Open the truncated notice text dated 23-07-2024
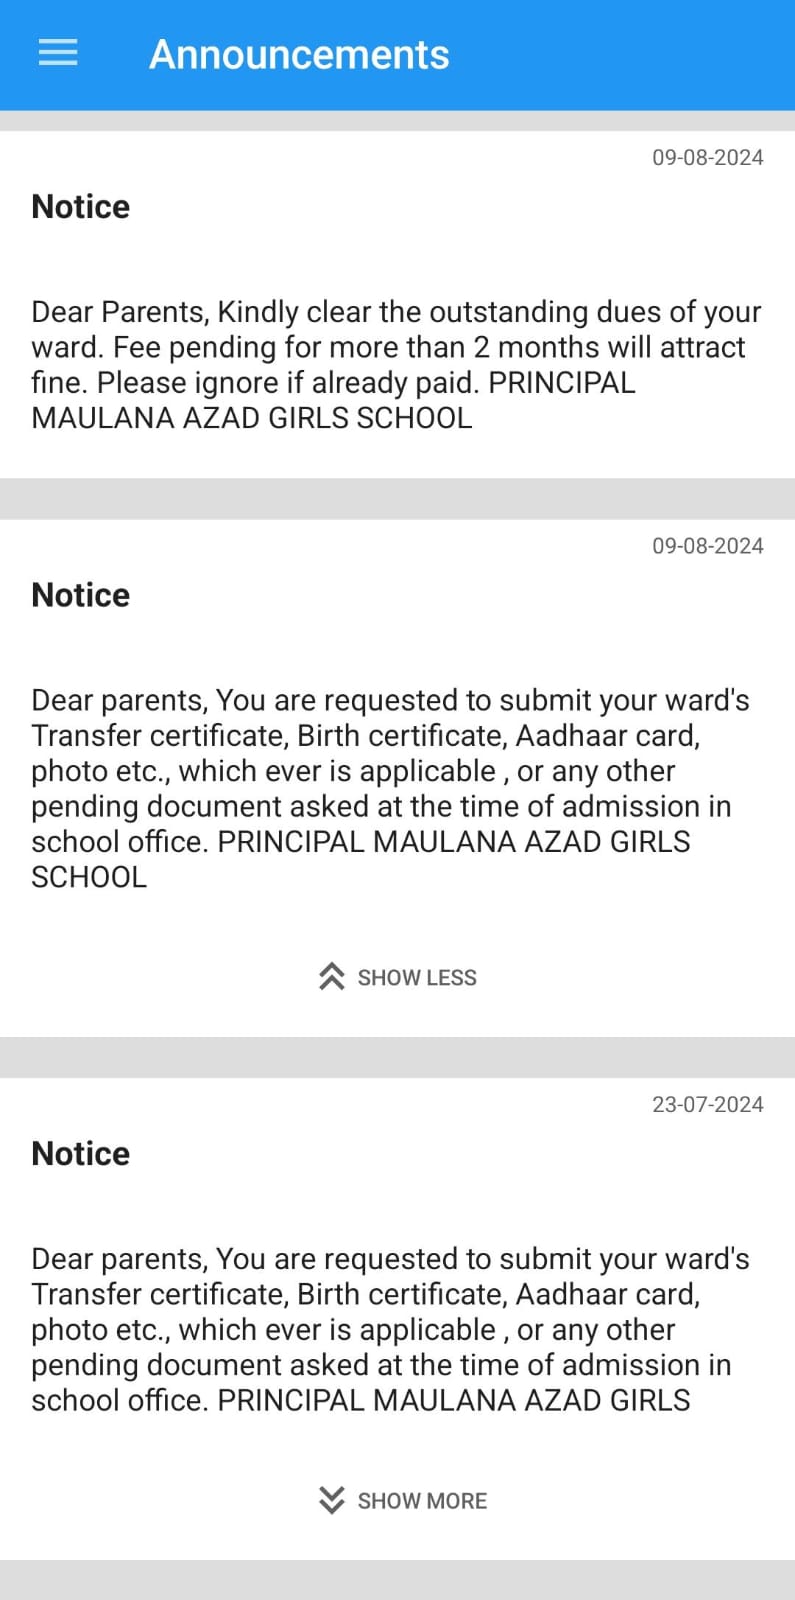The height and width of the screenshot is (1600, 795). click(x=390, y=1329)
